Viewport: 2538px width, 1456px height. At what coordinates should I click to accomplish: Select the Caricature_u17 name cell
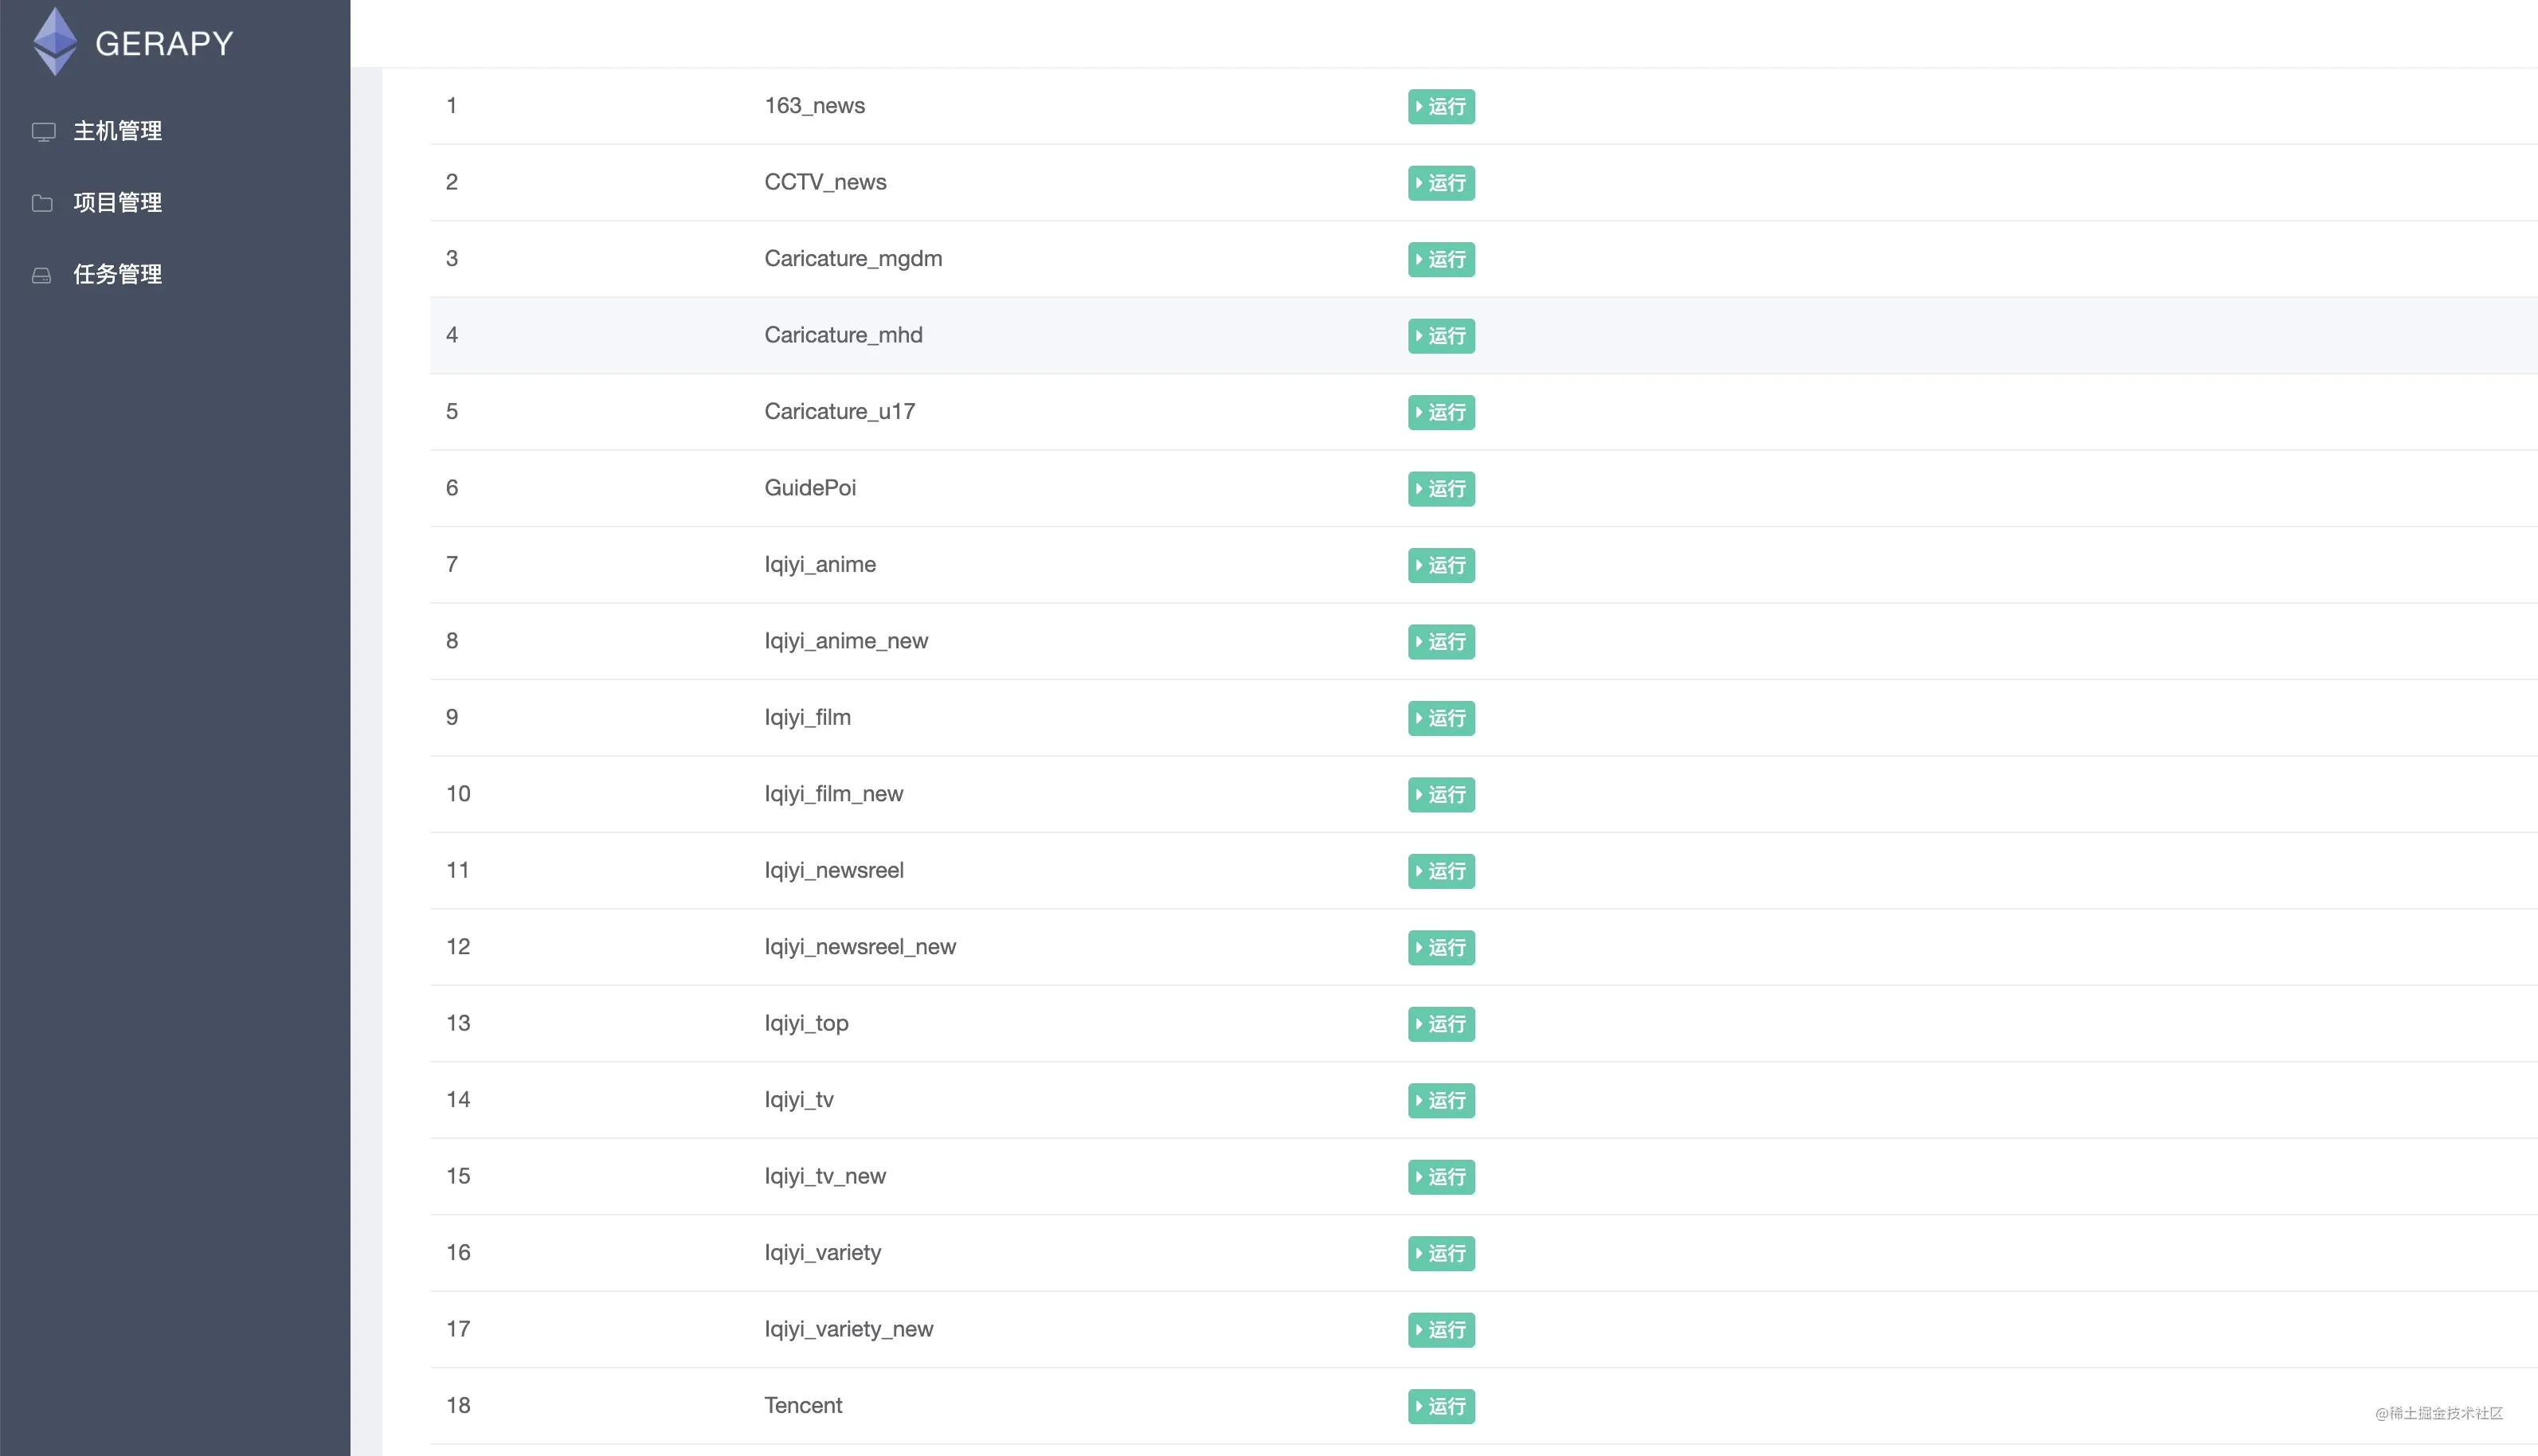839,412
